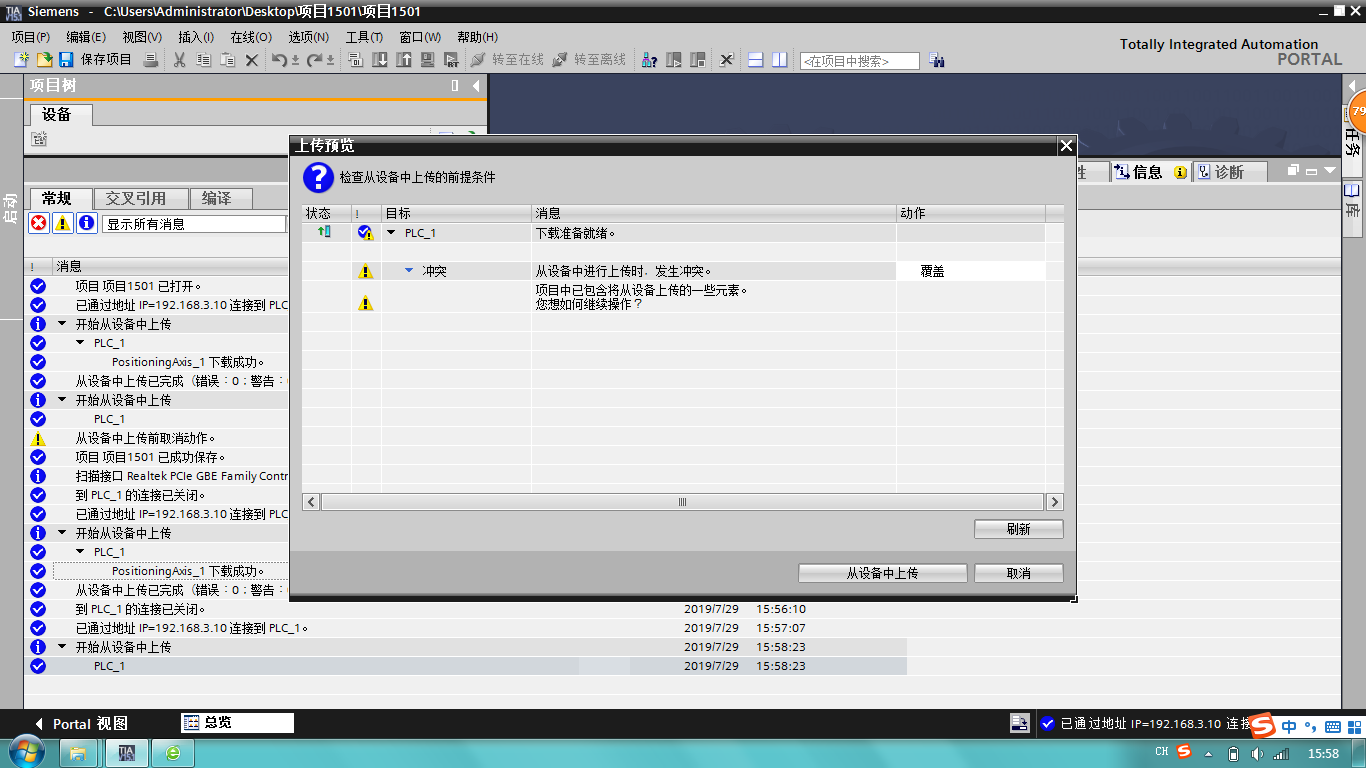The image size is (1366, 768).
Task: Click the compile icon in toolbar
Action: (x=355, y=60)
